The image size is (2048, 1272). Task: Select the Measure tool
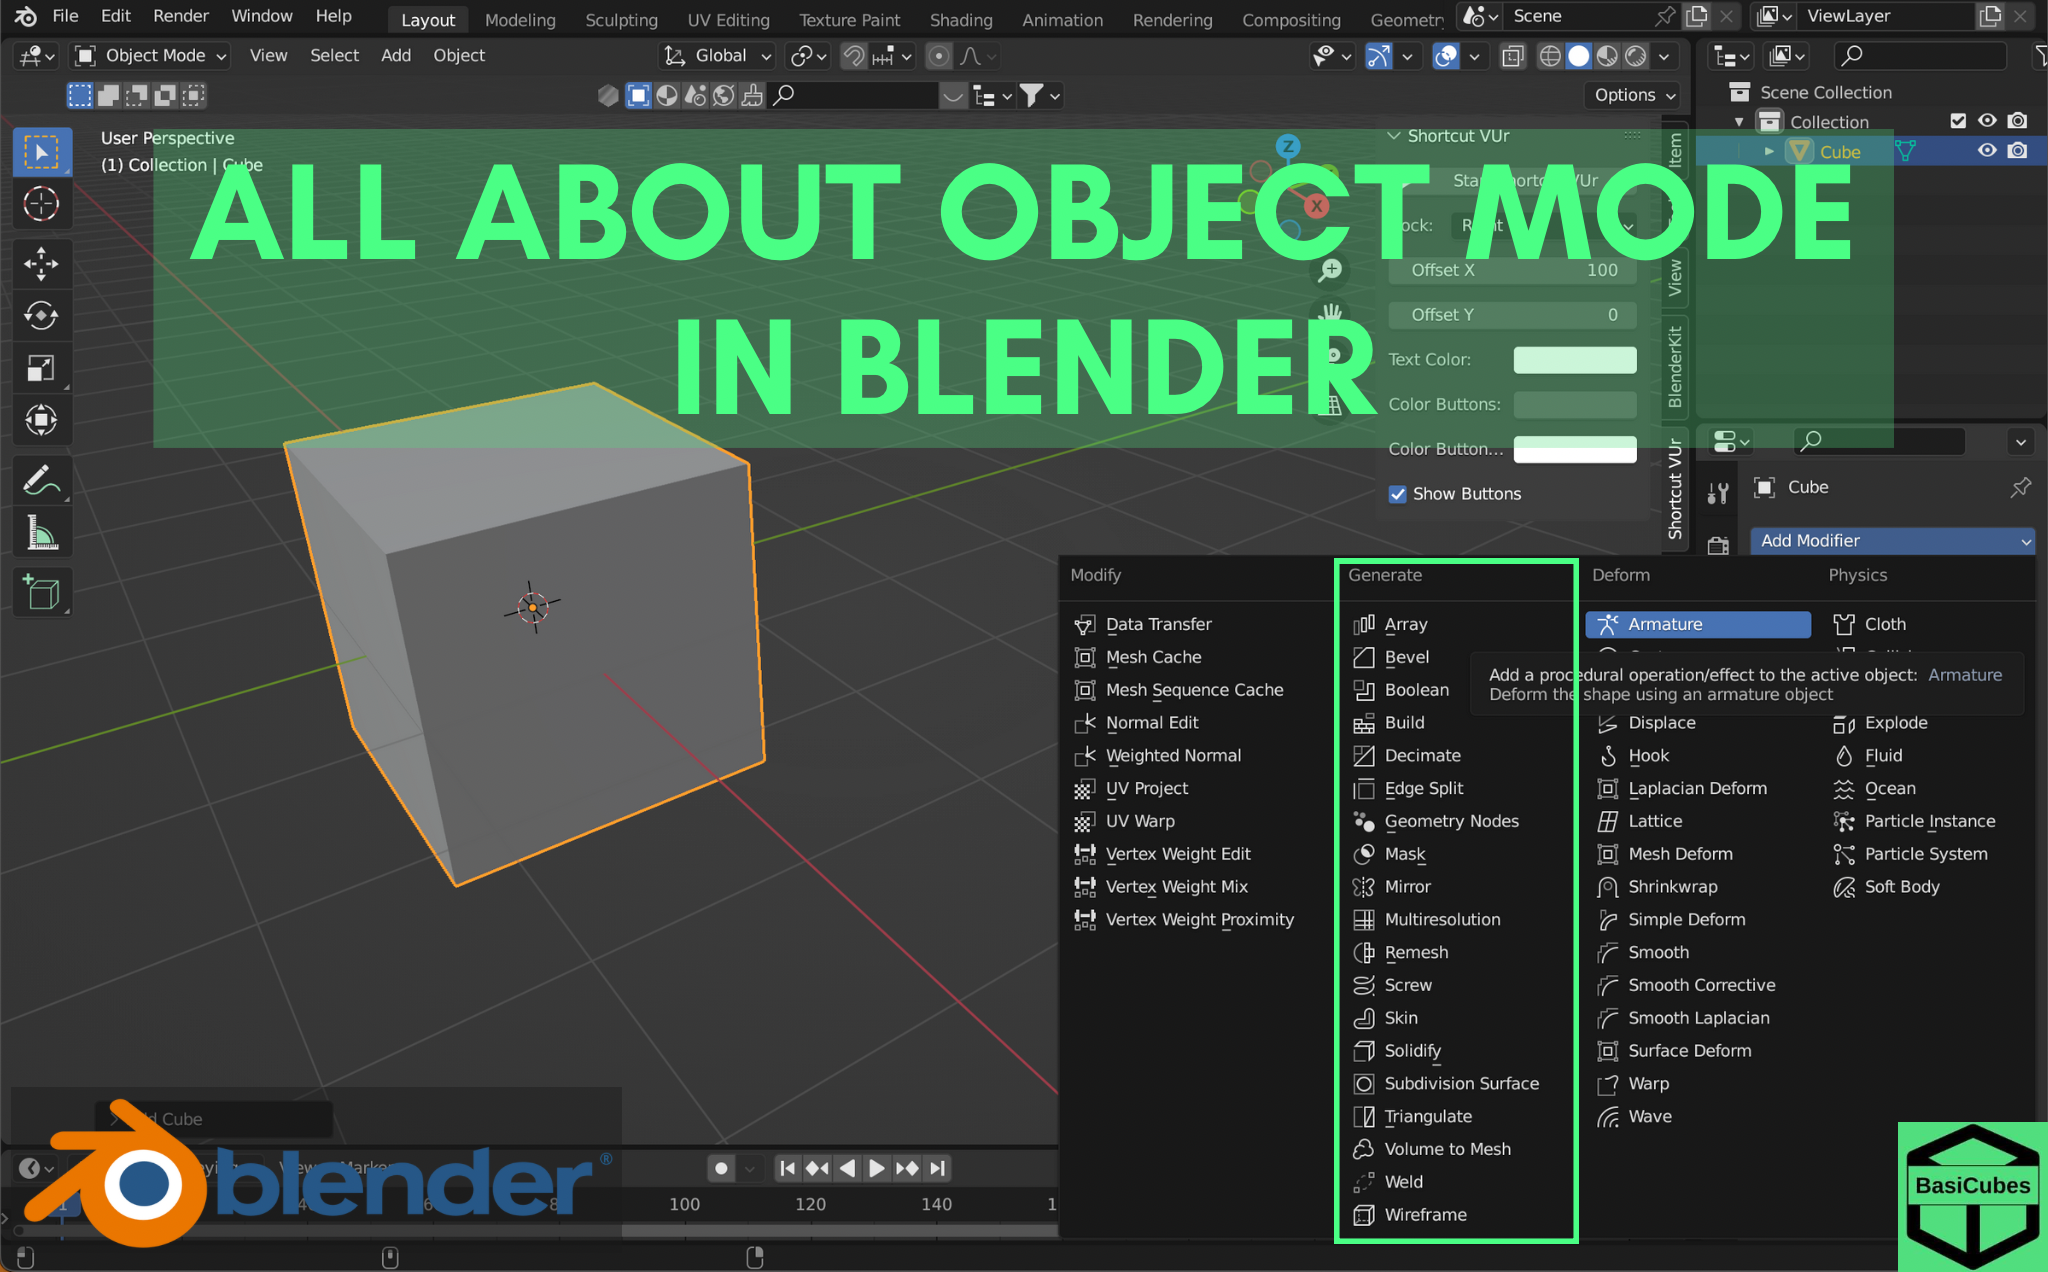coord(42,531)
